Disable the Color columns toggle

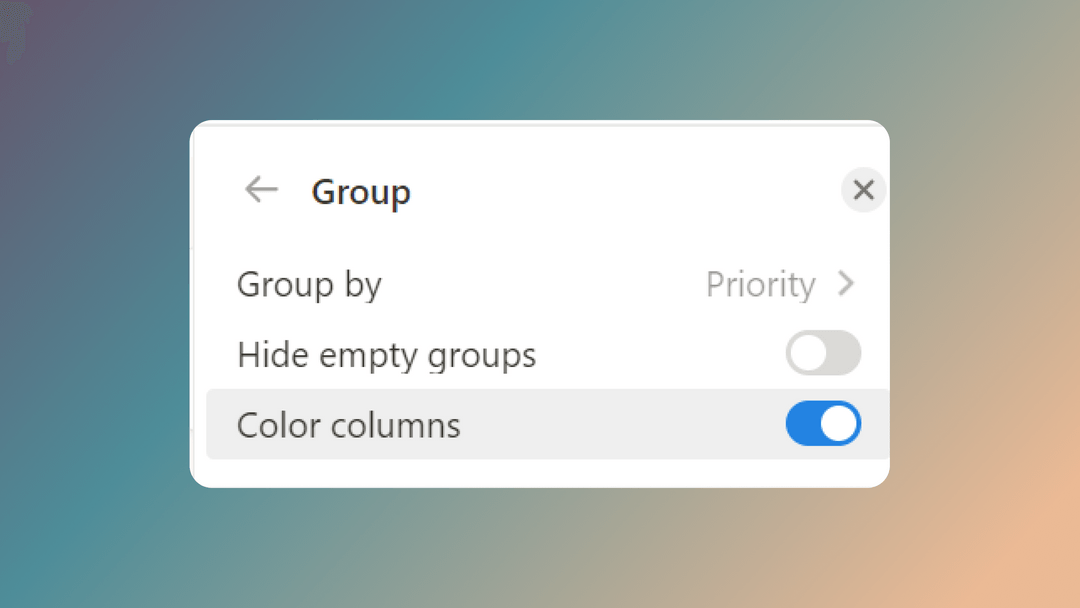coord(823,424)
